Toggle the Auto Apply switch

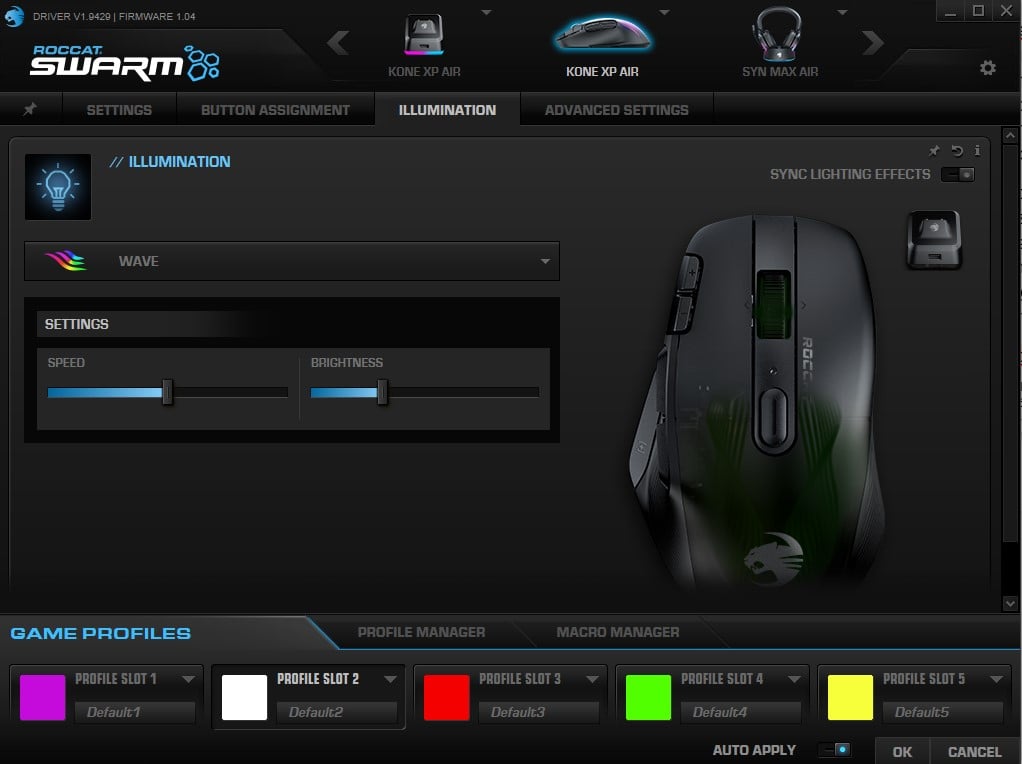834,750
